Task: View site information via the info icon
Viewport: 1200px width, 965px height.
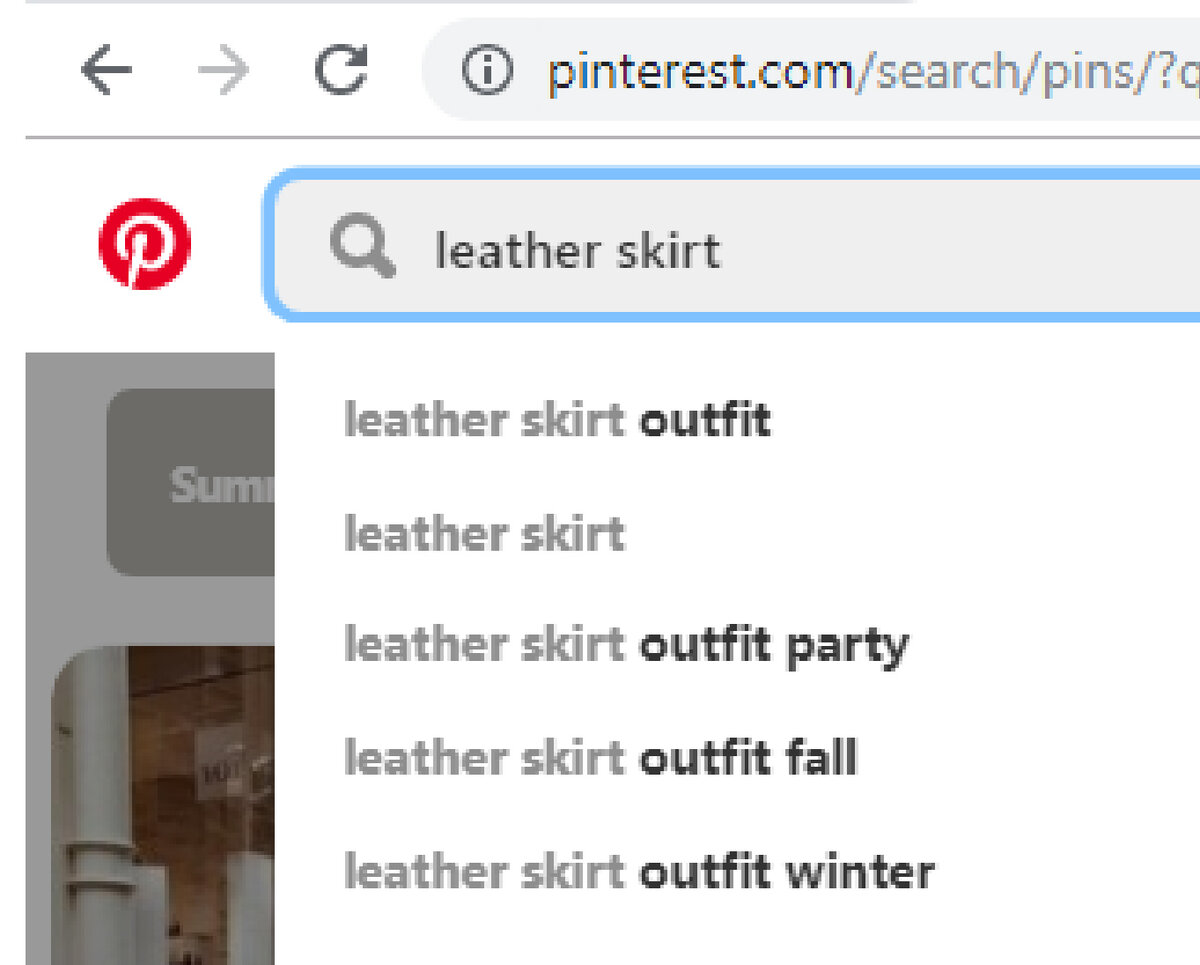Action: click(x=487, y=71)
